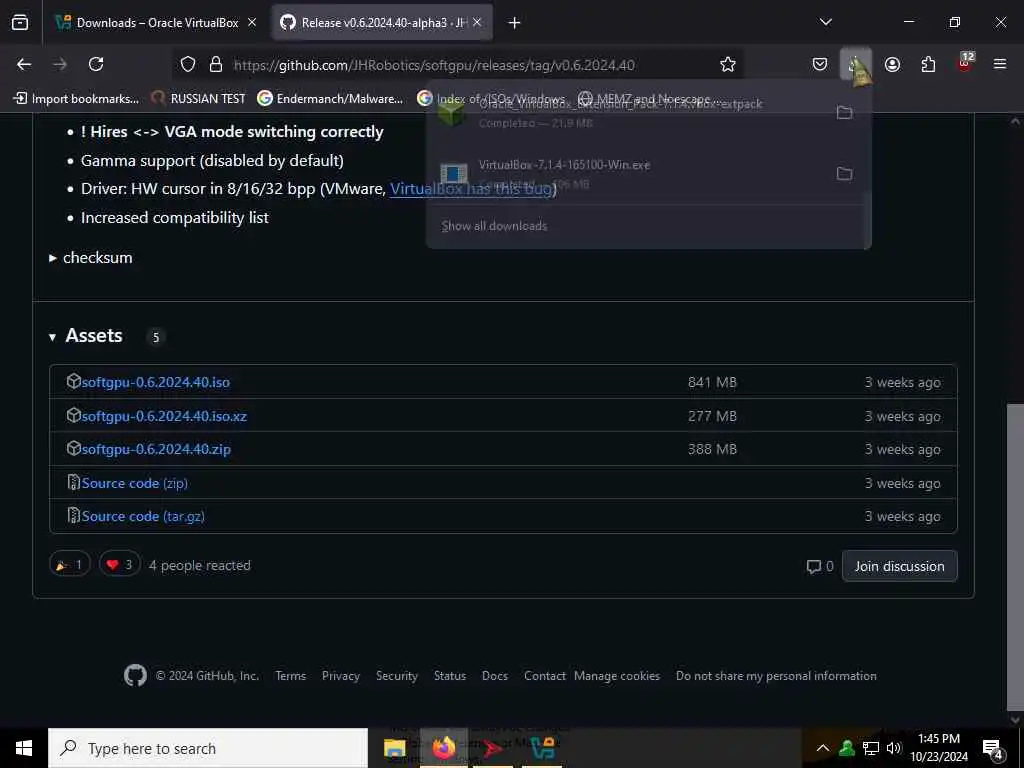Download Source code (tar.gz)
1024x768 pixels.
coord(143,517)
